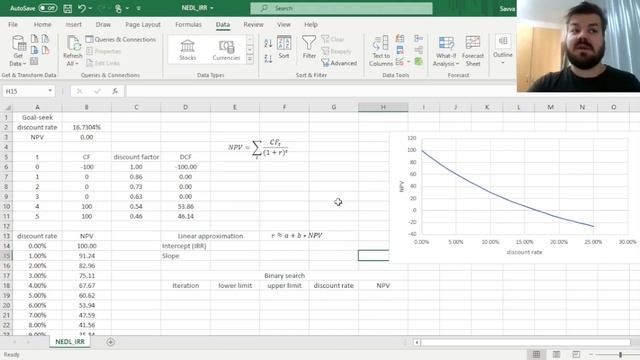The width and height of the screenshot is (640, 360).
Task: Toggle the AutoSave switch
Action: tap(47, 8)
